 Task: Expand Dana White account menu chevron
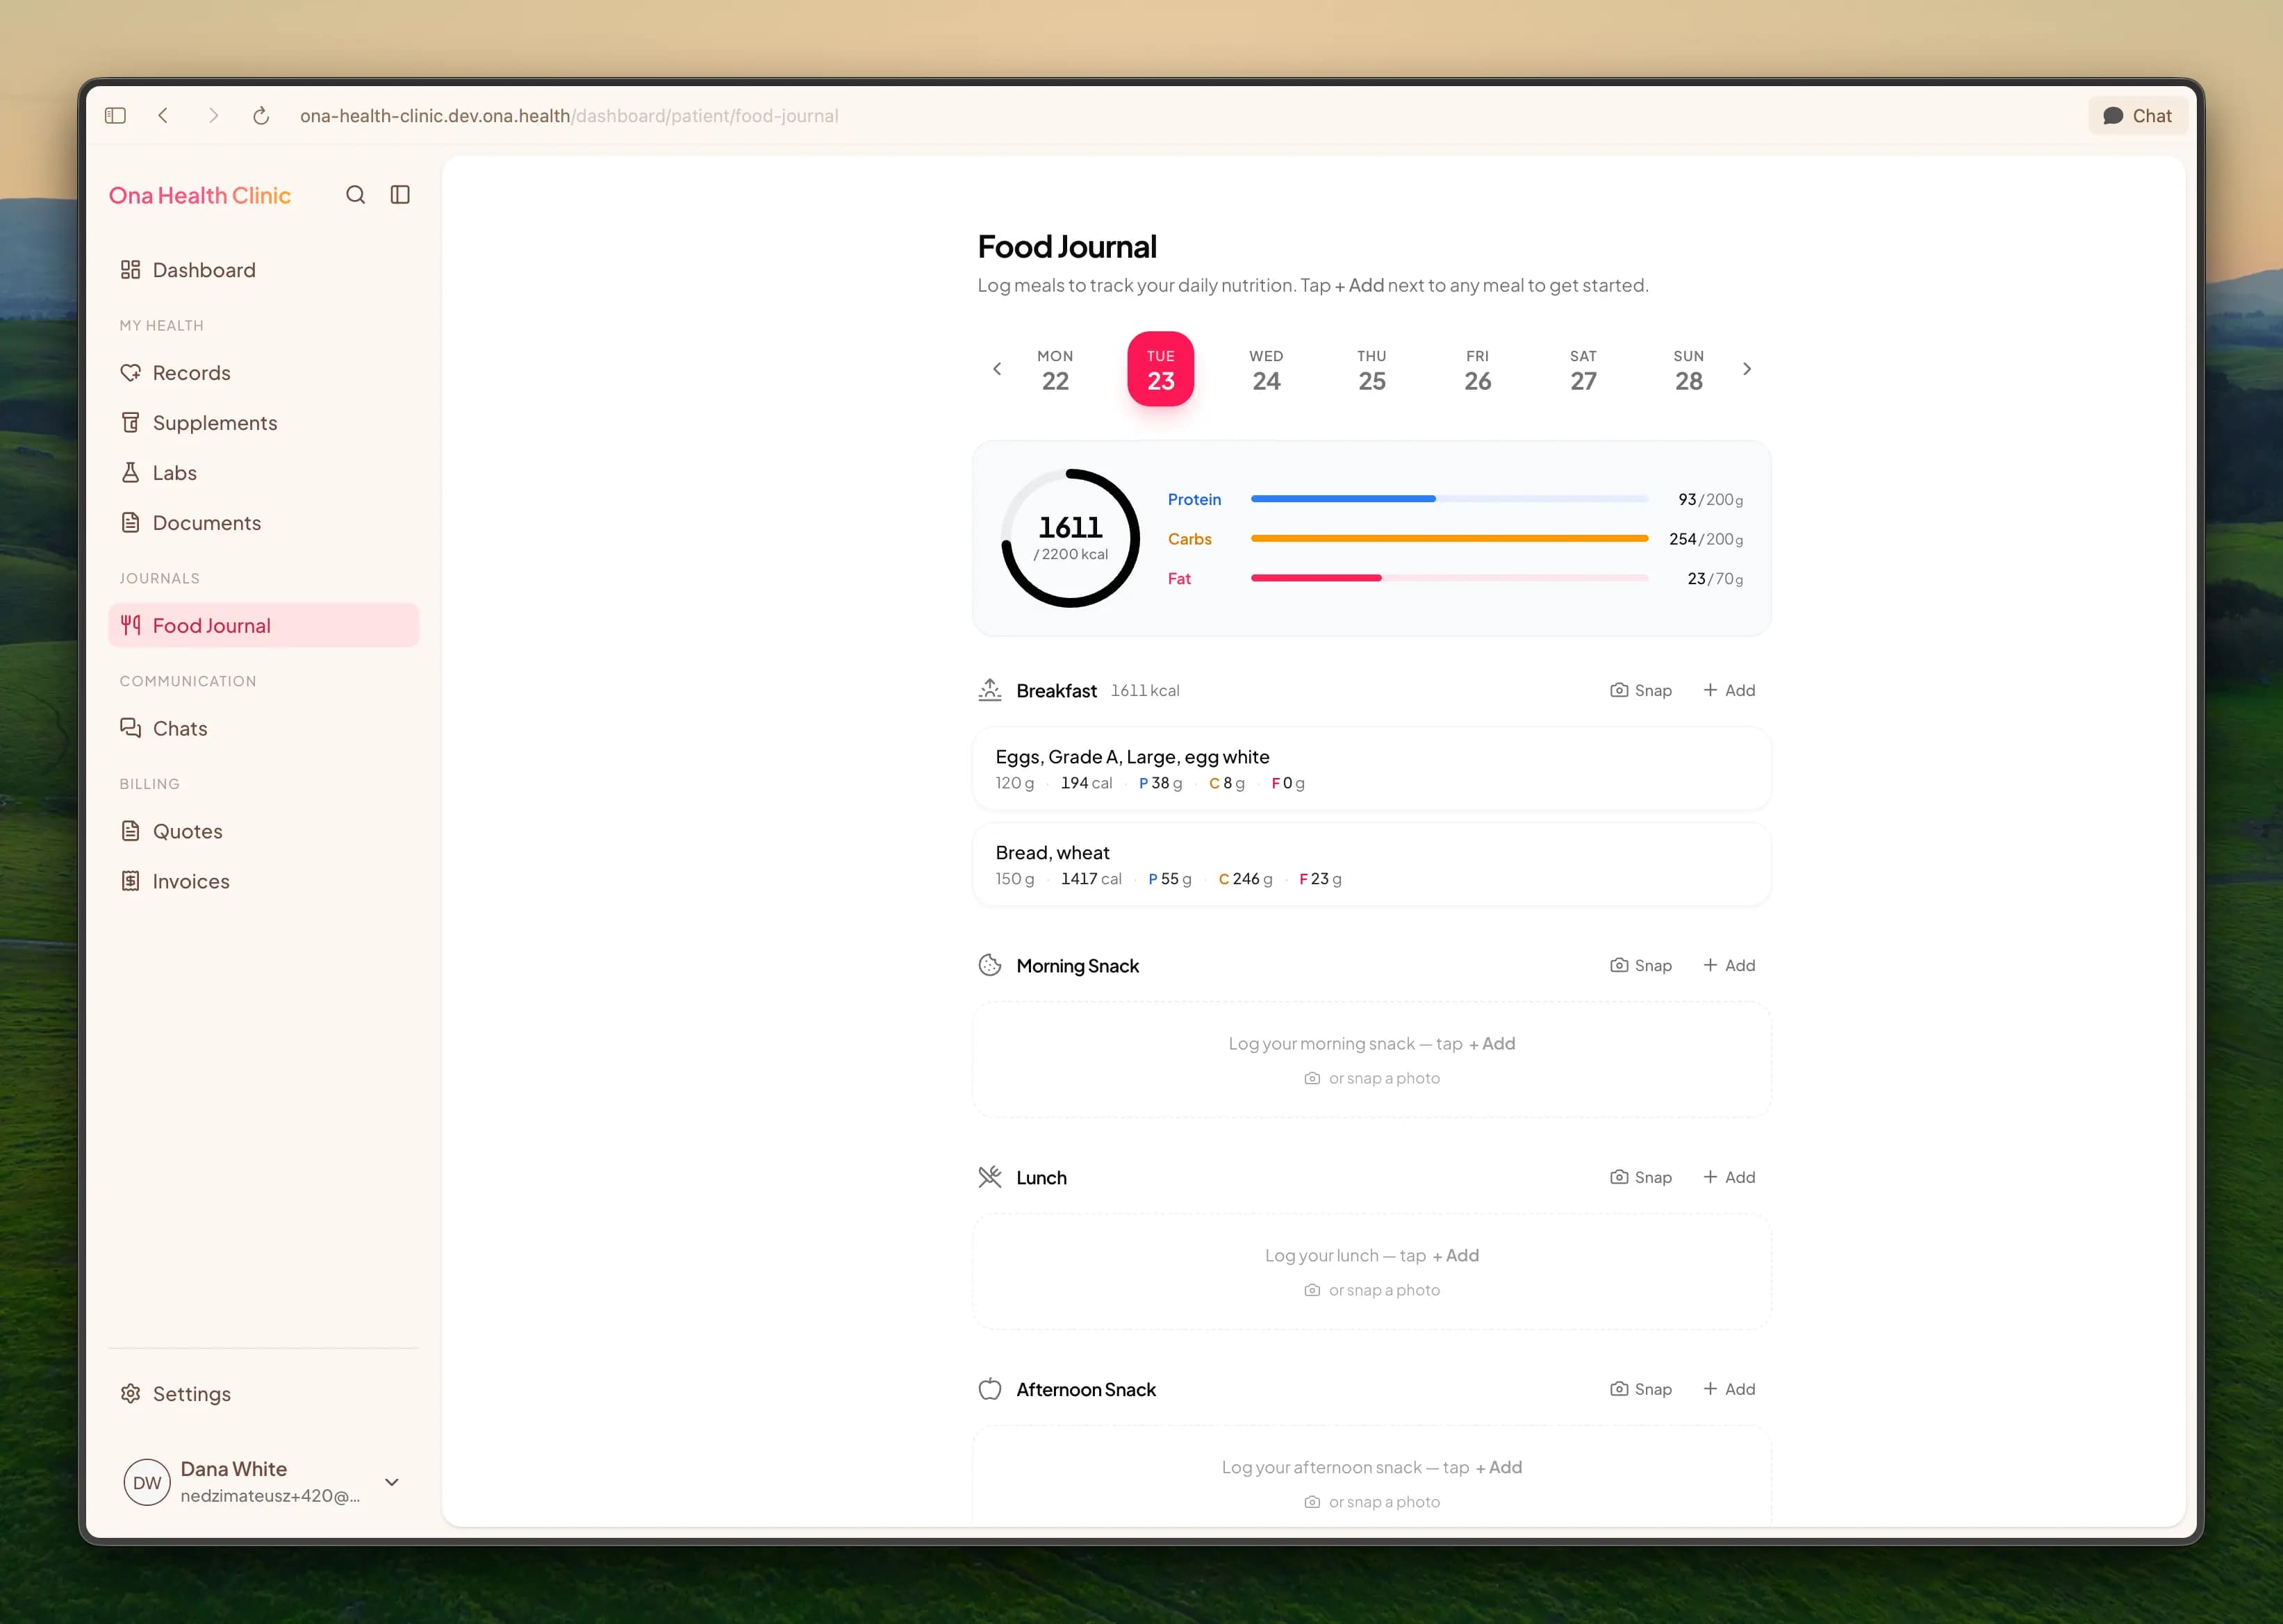pos(392,1482)
